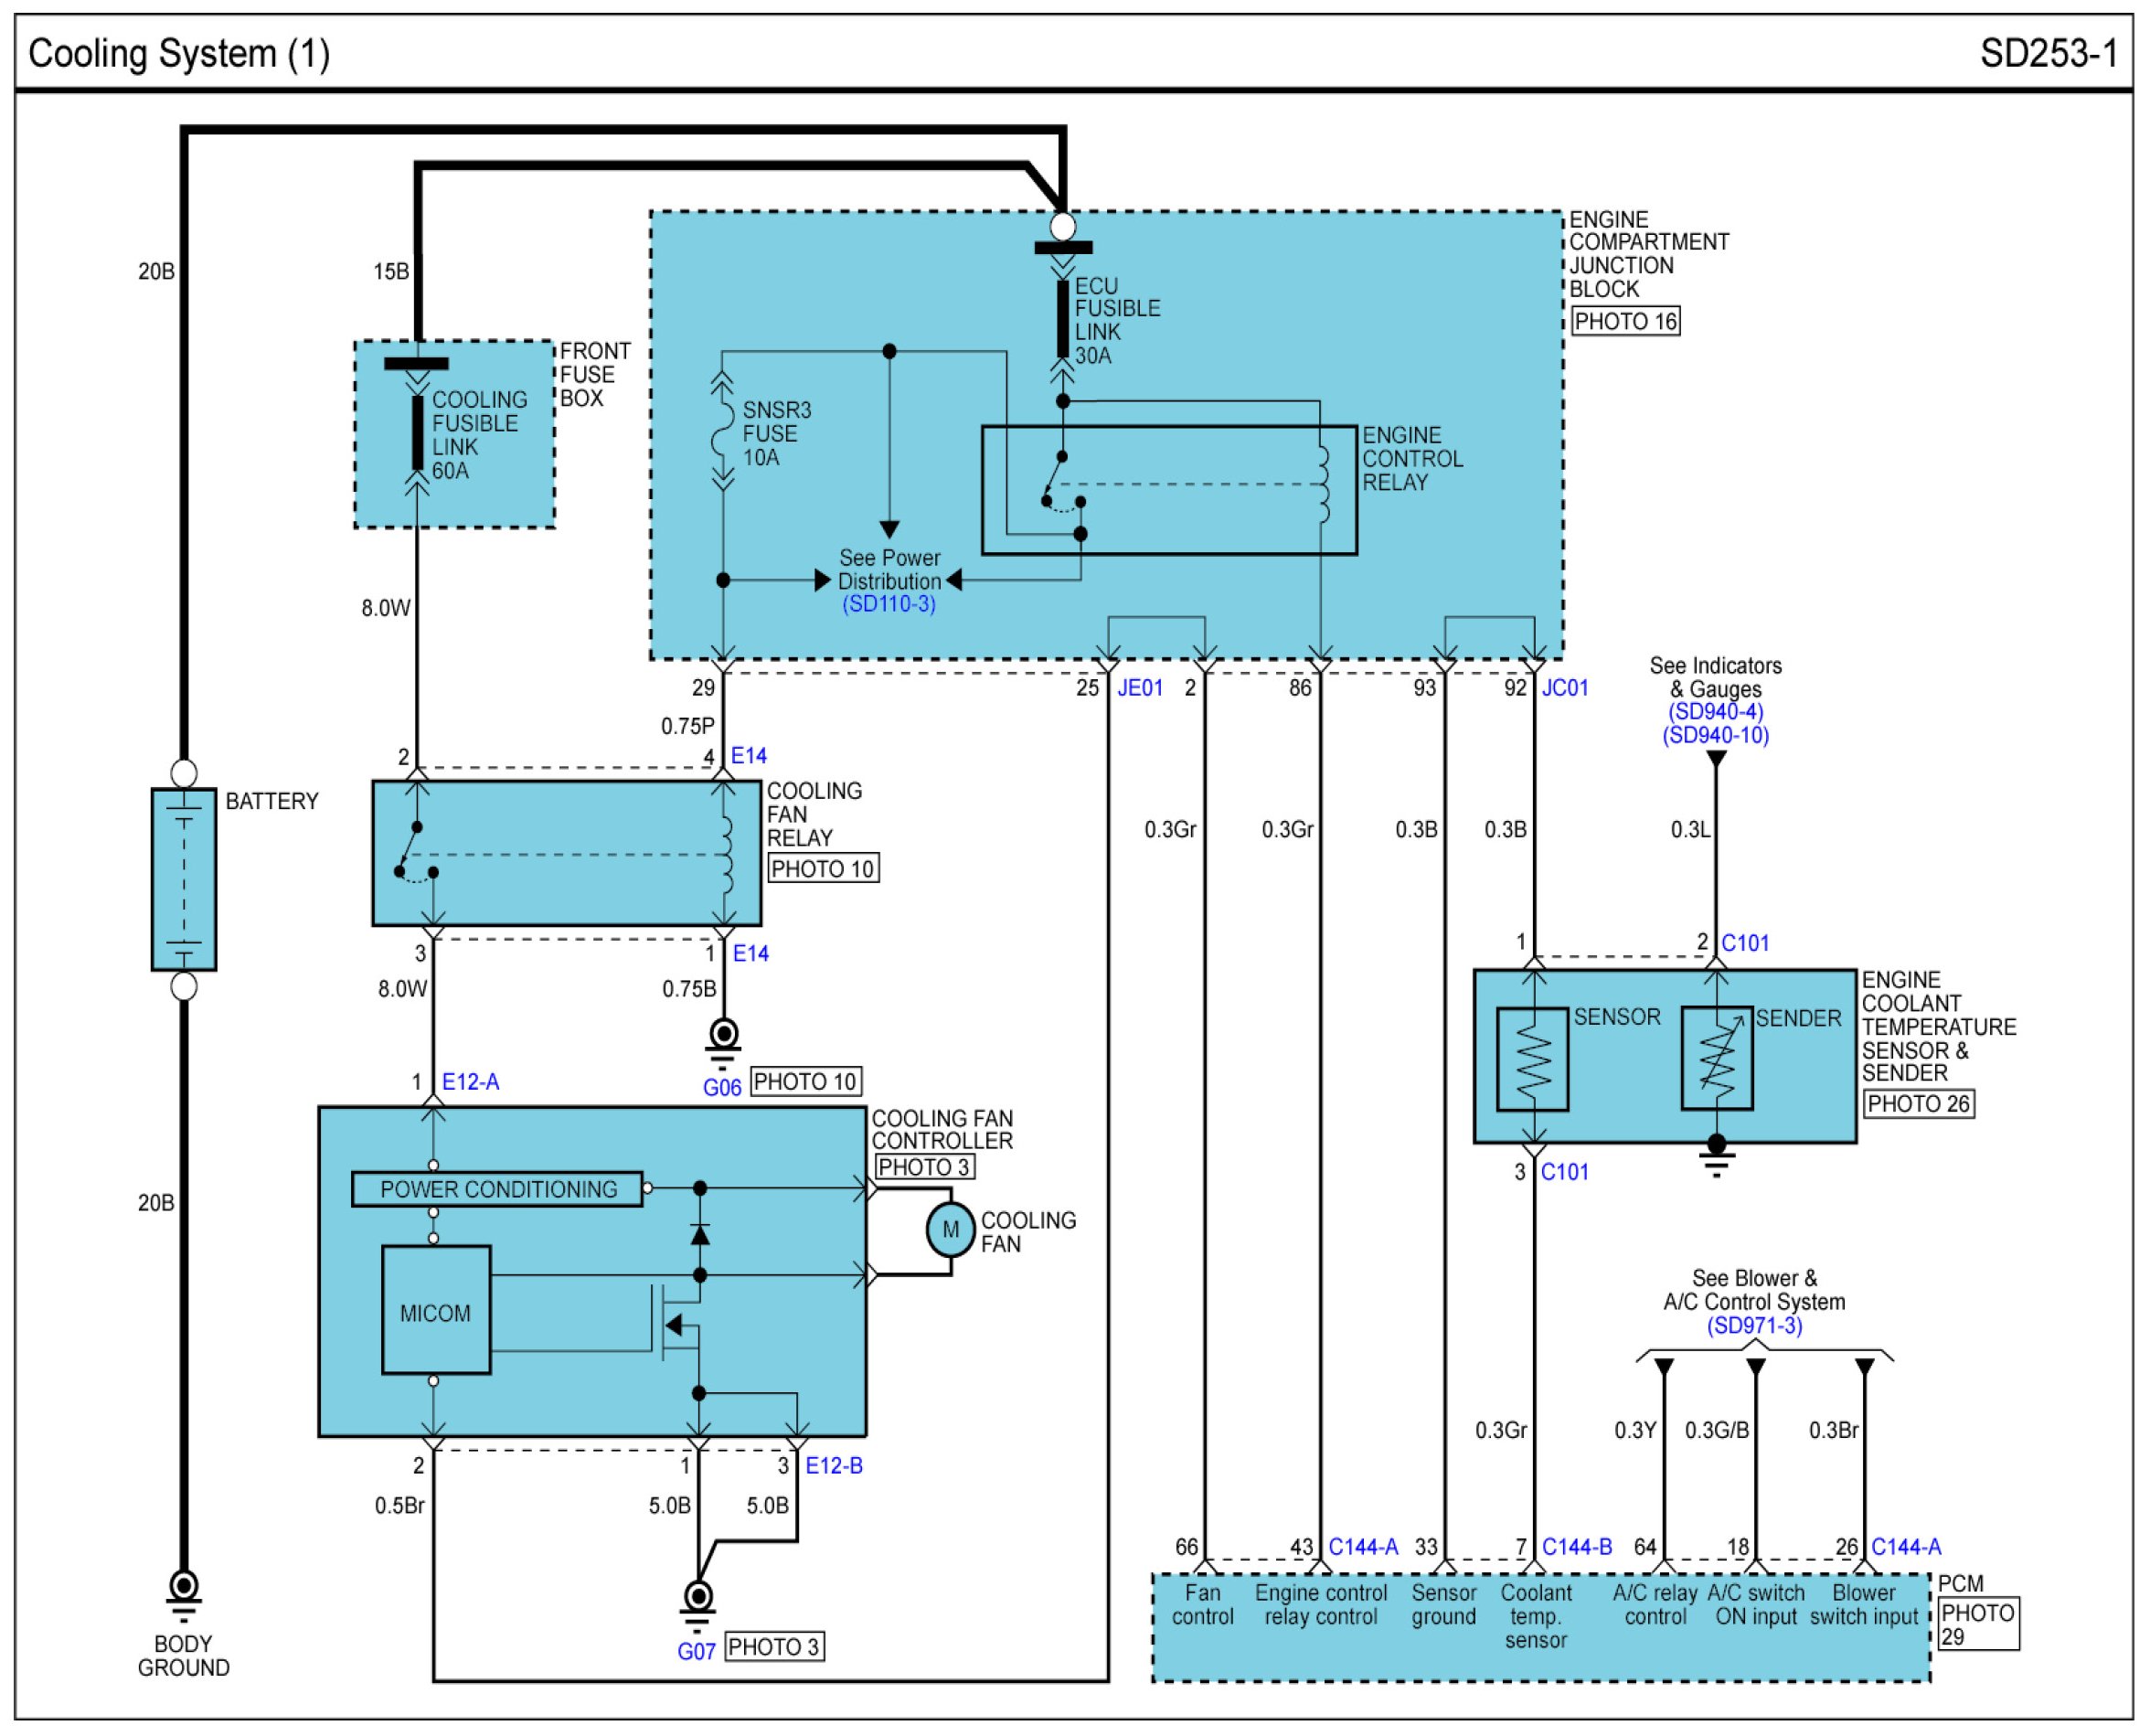The height and width of the screenshot is (1736, 2150).
Task: Open PHOTO 3 beside cooling fan controller
Action: [x=924, y=1167]
